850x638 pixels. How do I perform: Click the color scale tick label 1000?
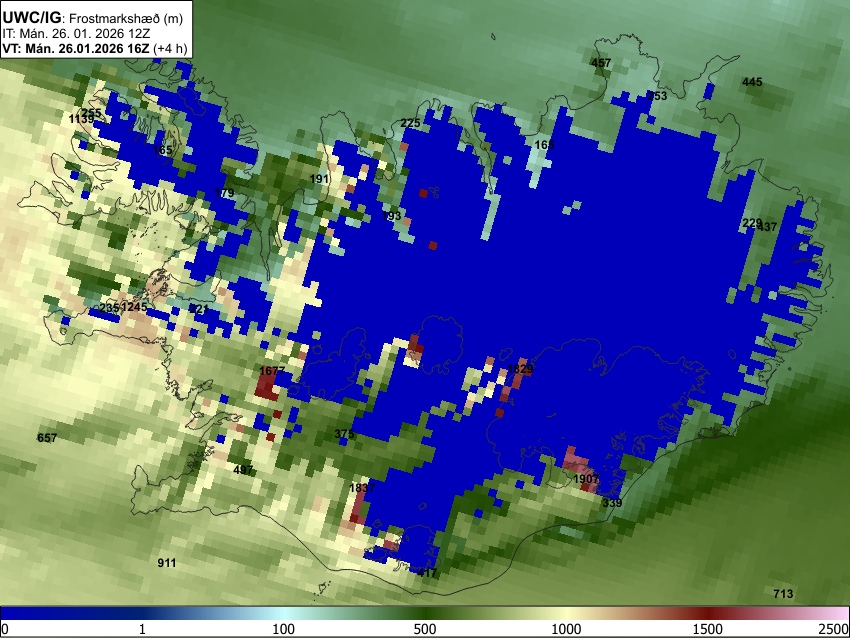click(x=566, y=629)
